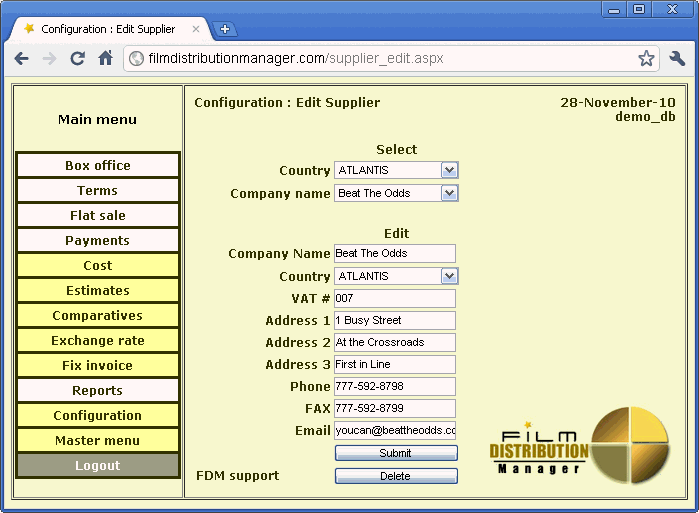Open the wrench settings menu
The image size is (699, 513).
(677, 58)
